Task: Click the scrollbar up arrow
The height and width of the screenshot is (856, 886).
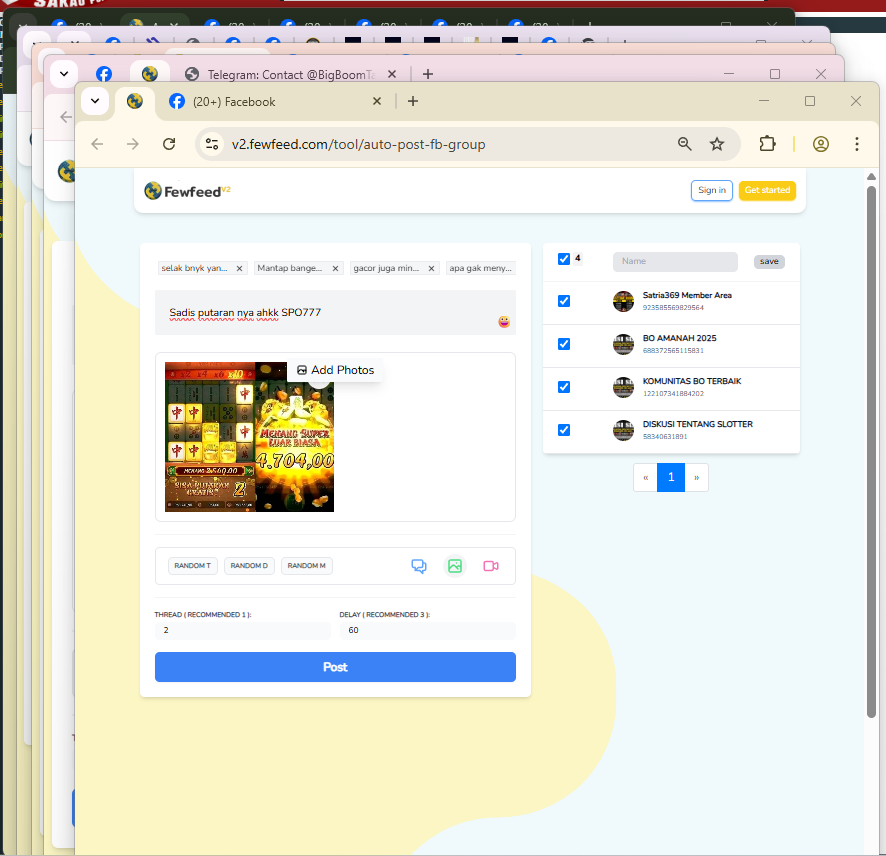Action: pyautogui.click(x=871, y=177)
